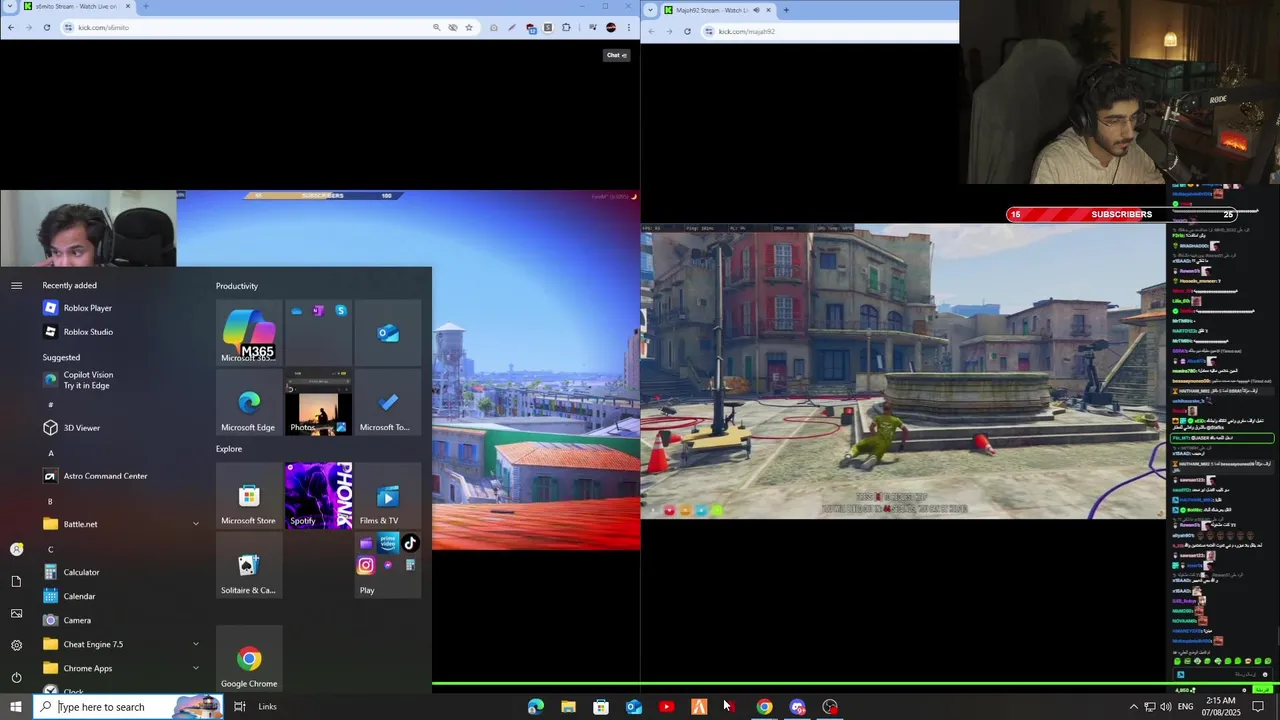
Task: Open Chrome three-dot menu in s6mito window
Action: 628,27
